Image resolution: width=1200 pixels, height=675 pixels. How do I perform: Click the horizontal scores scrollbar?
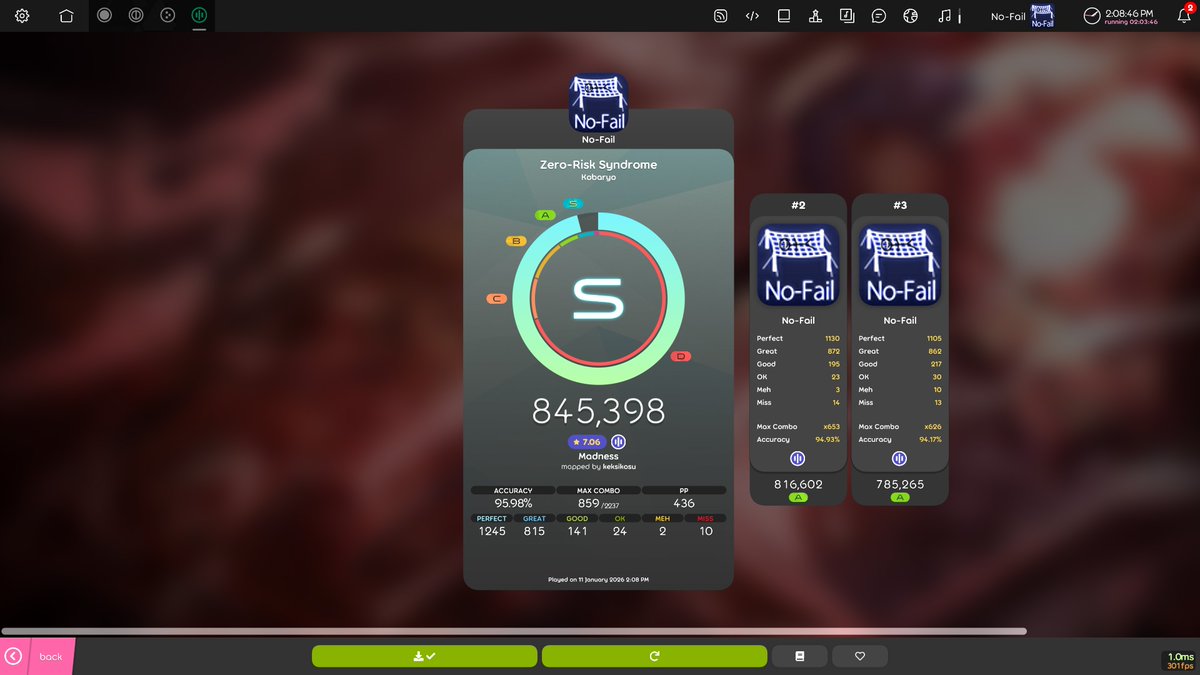[x=514, y=631]
